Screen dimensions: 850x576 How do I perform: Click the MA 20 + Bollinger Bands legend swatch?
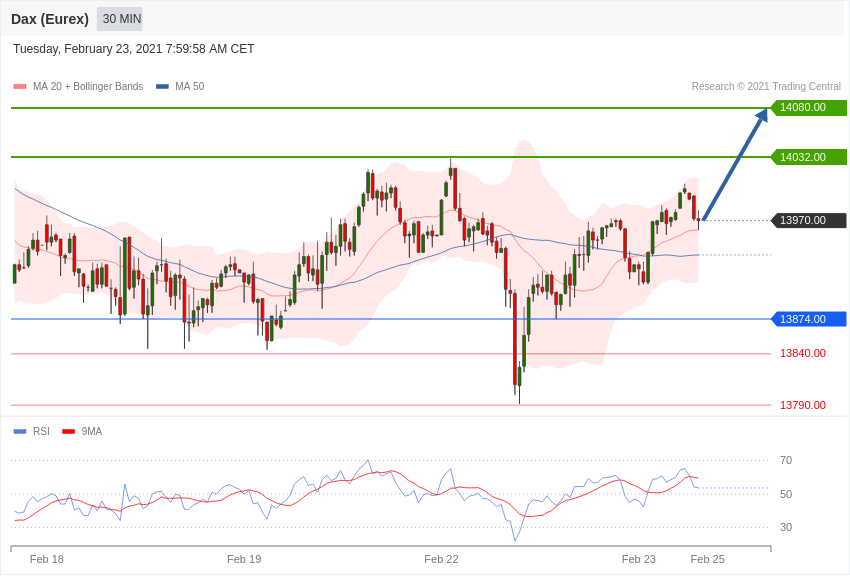tap(20, 87)
